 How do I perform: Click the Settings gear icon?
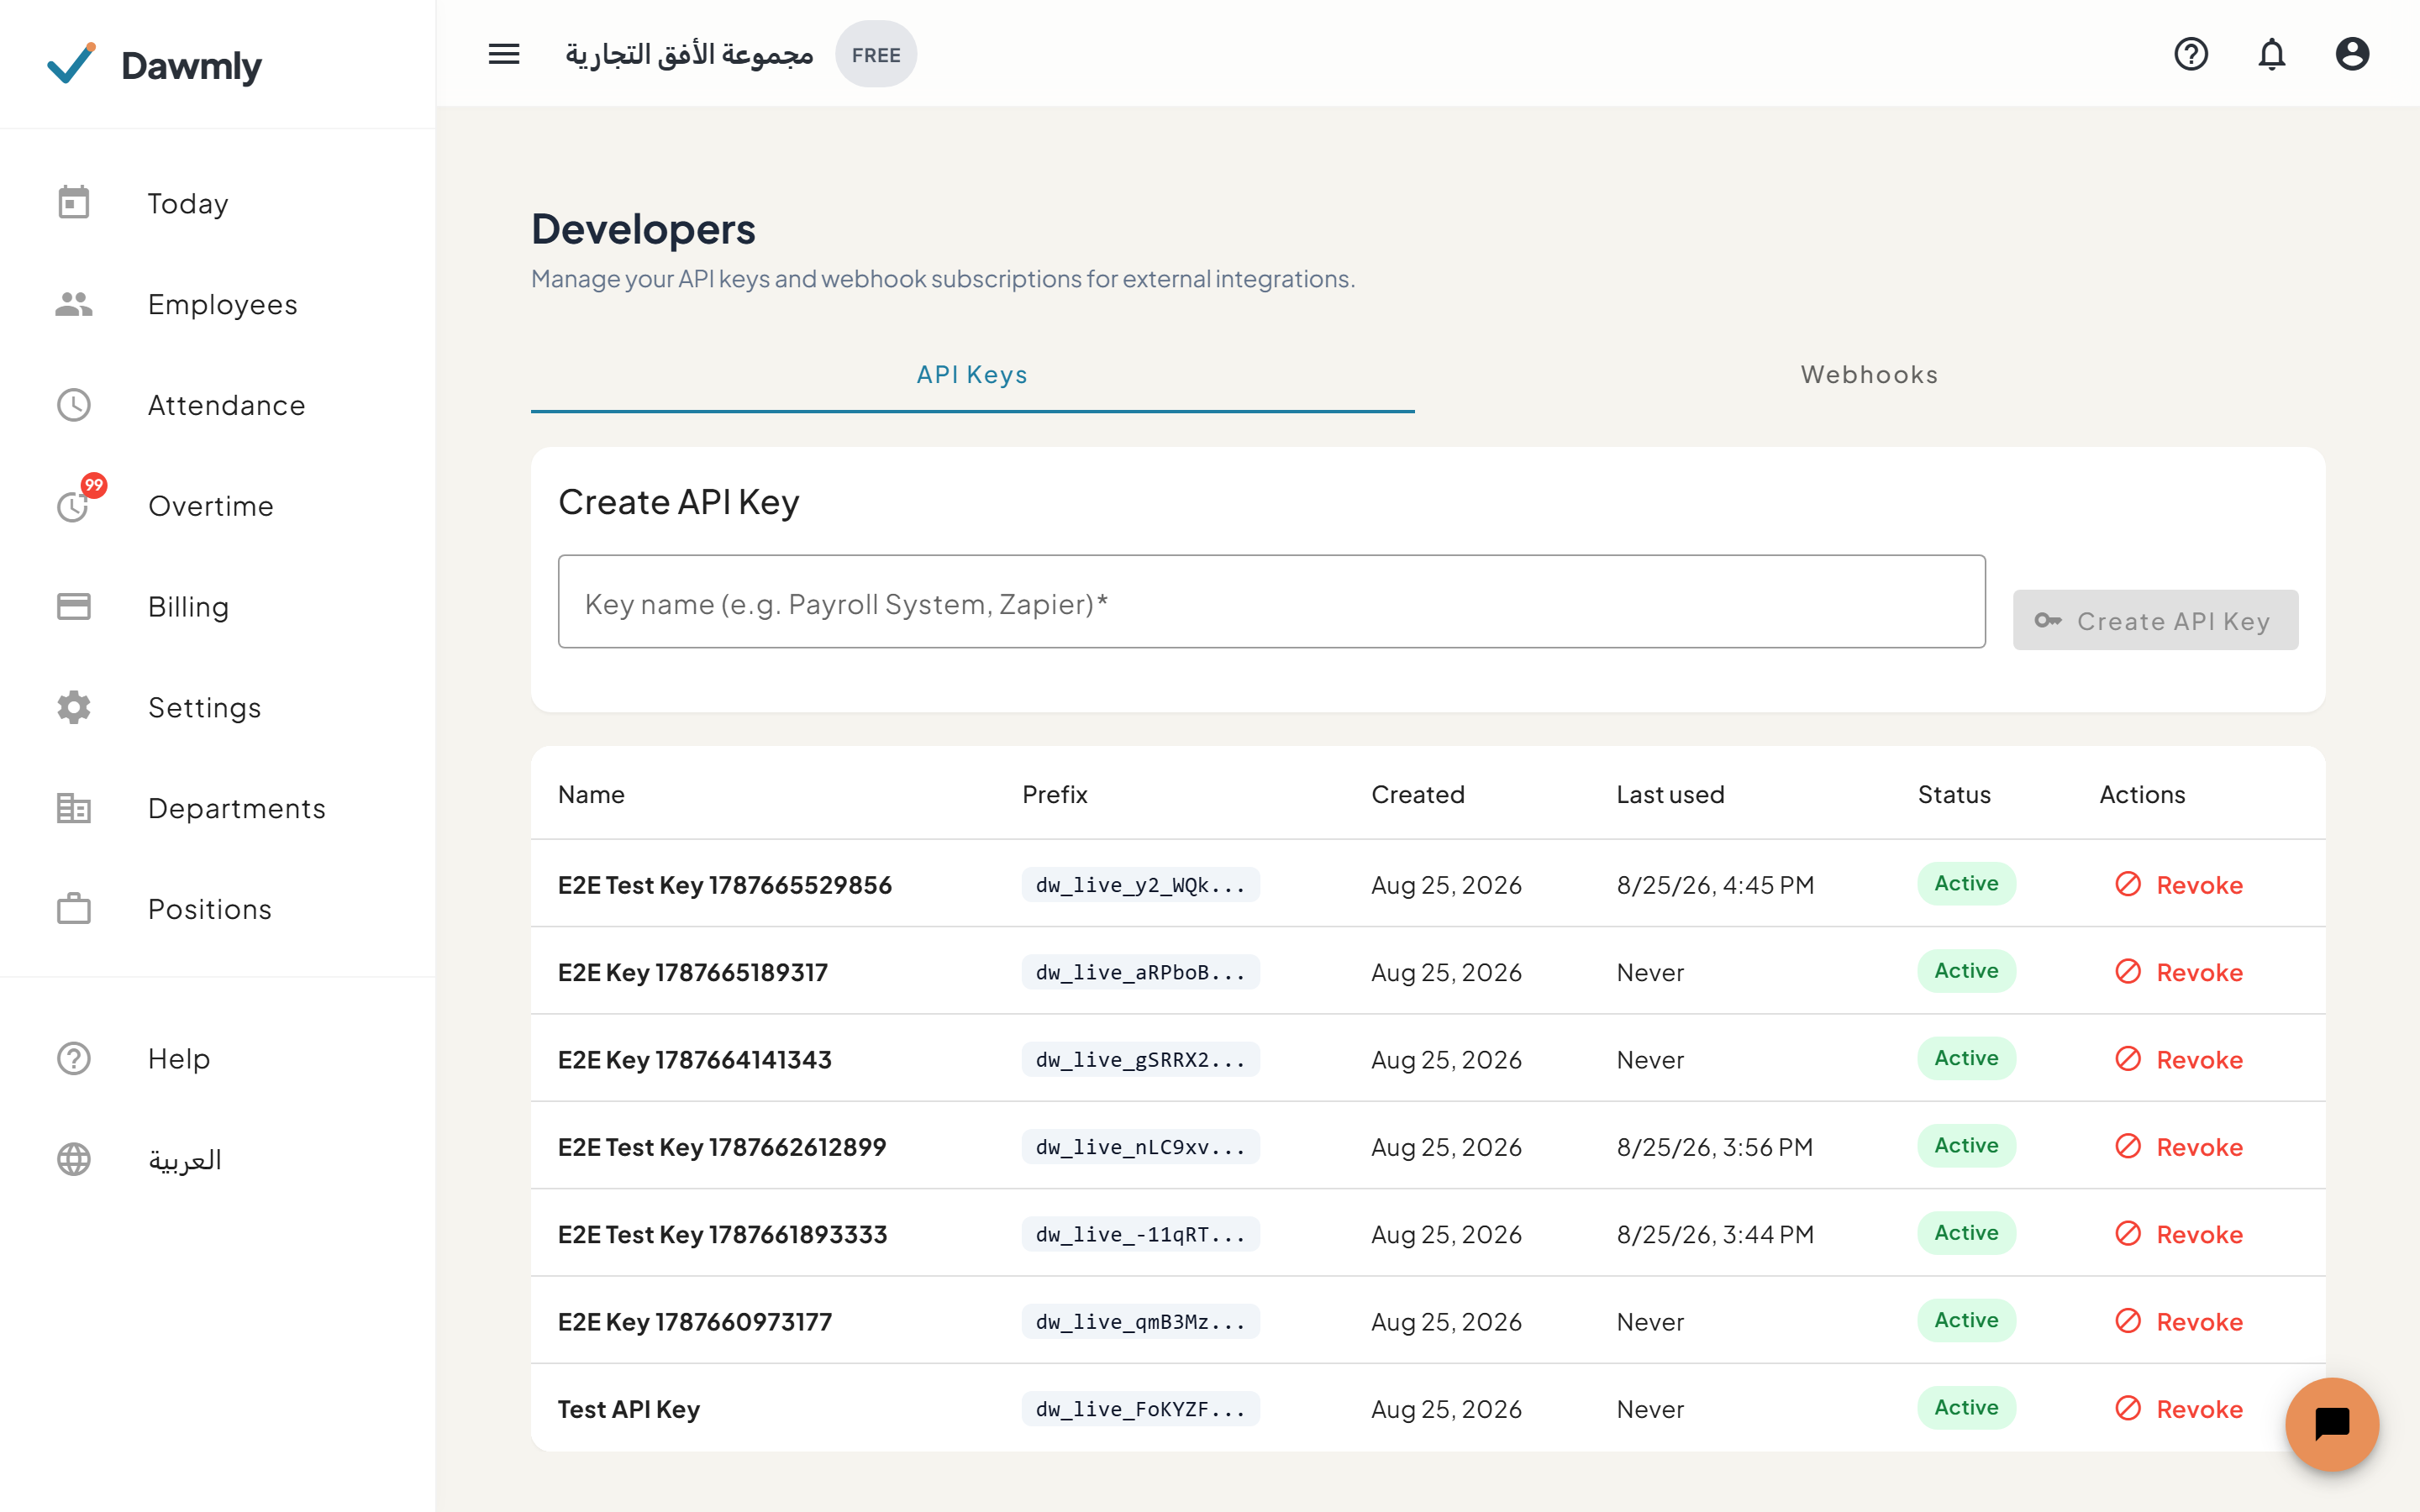point(74,707)
